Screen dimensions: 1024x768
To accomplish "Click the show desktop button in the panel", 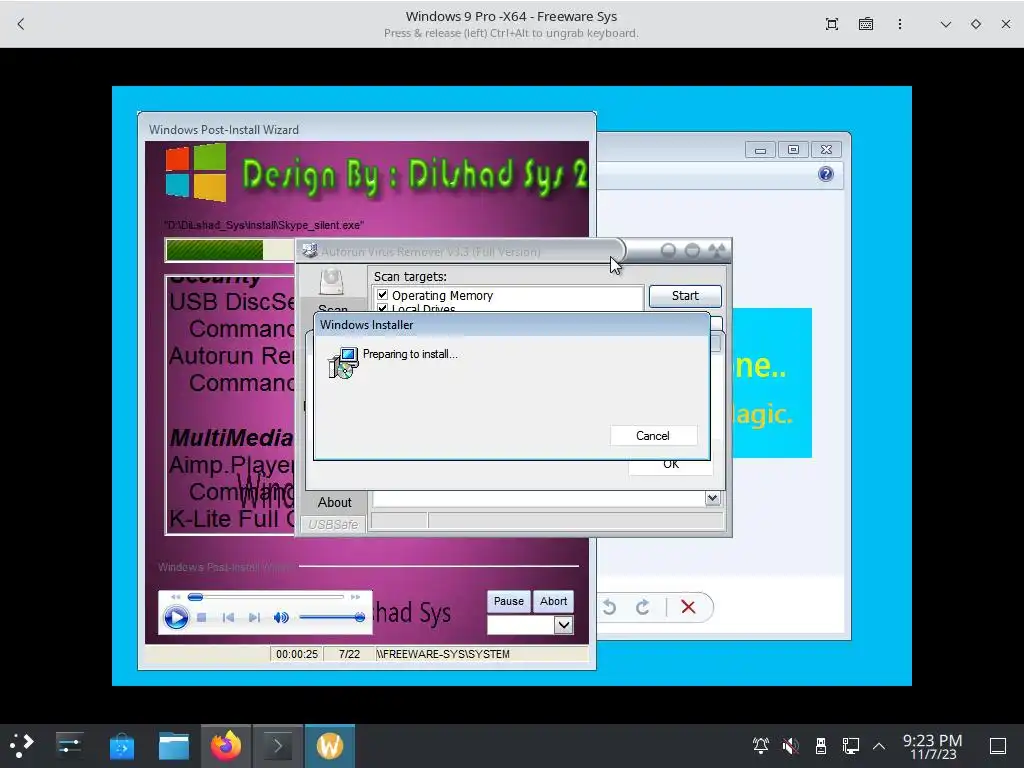I will pyautogui.click(x=998, y=745).
